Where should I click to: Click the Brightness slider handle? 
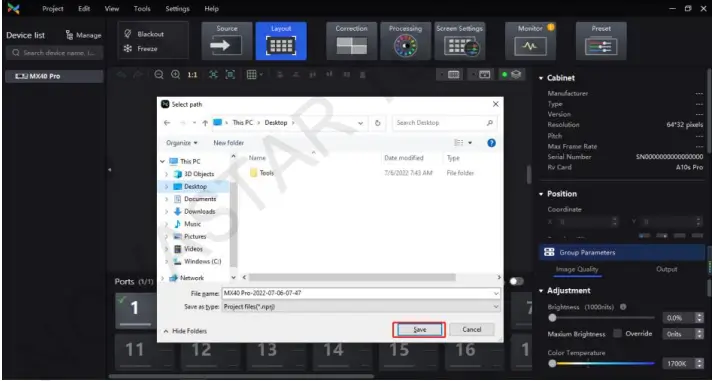tap(552, 318)
